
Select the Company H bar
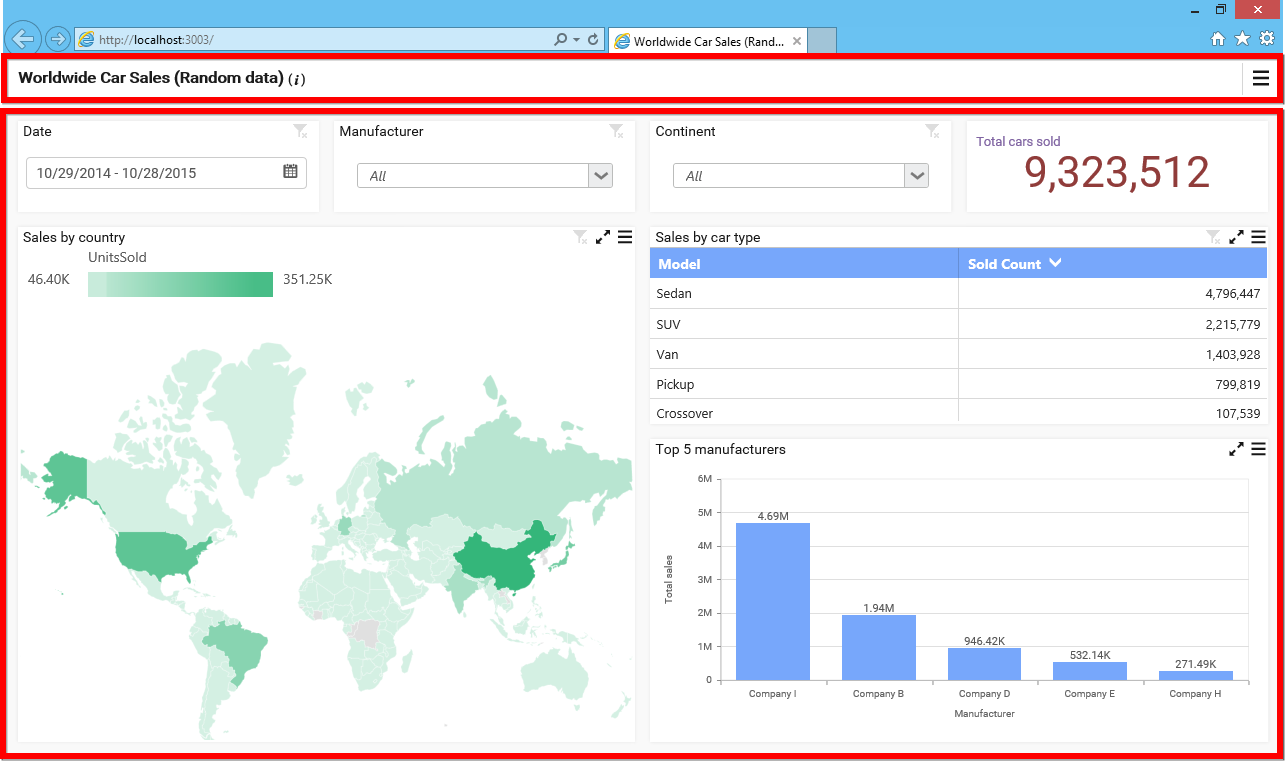pos(1196,675)
